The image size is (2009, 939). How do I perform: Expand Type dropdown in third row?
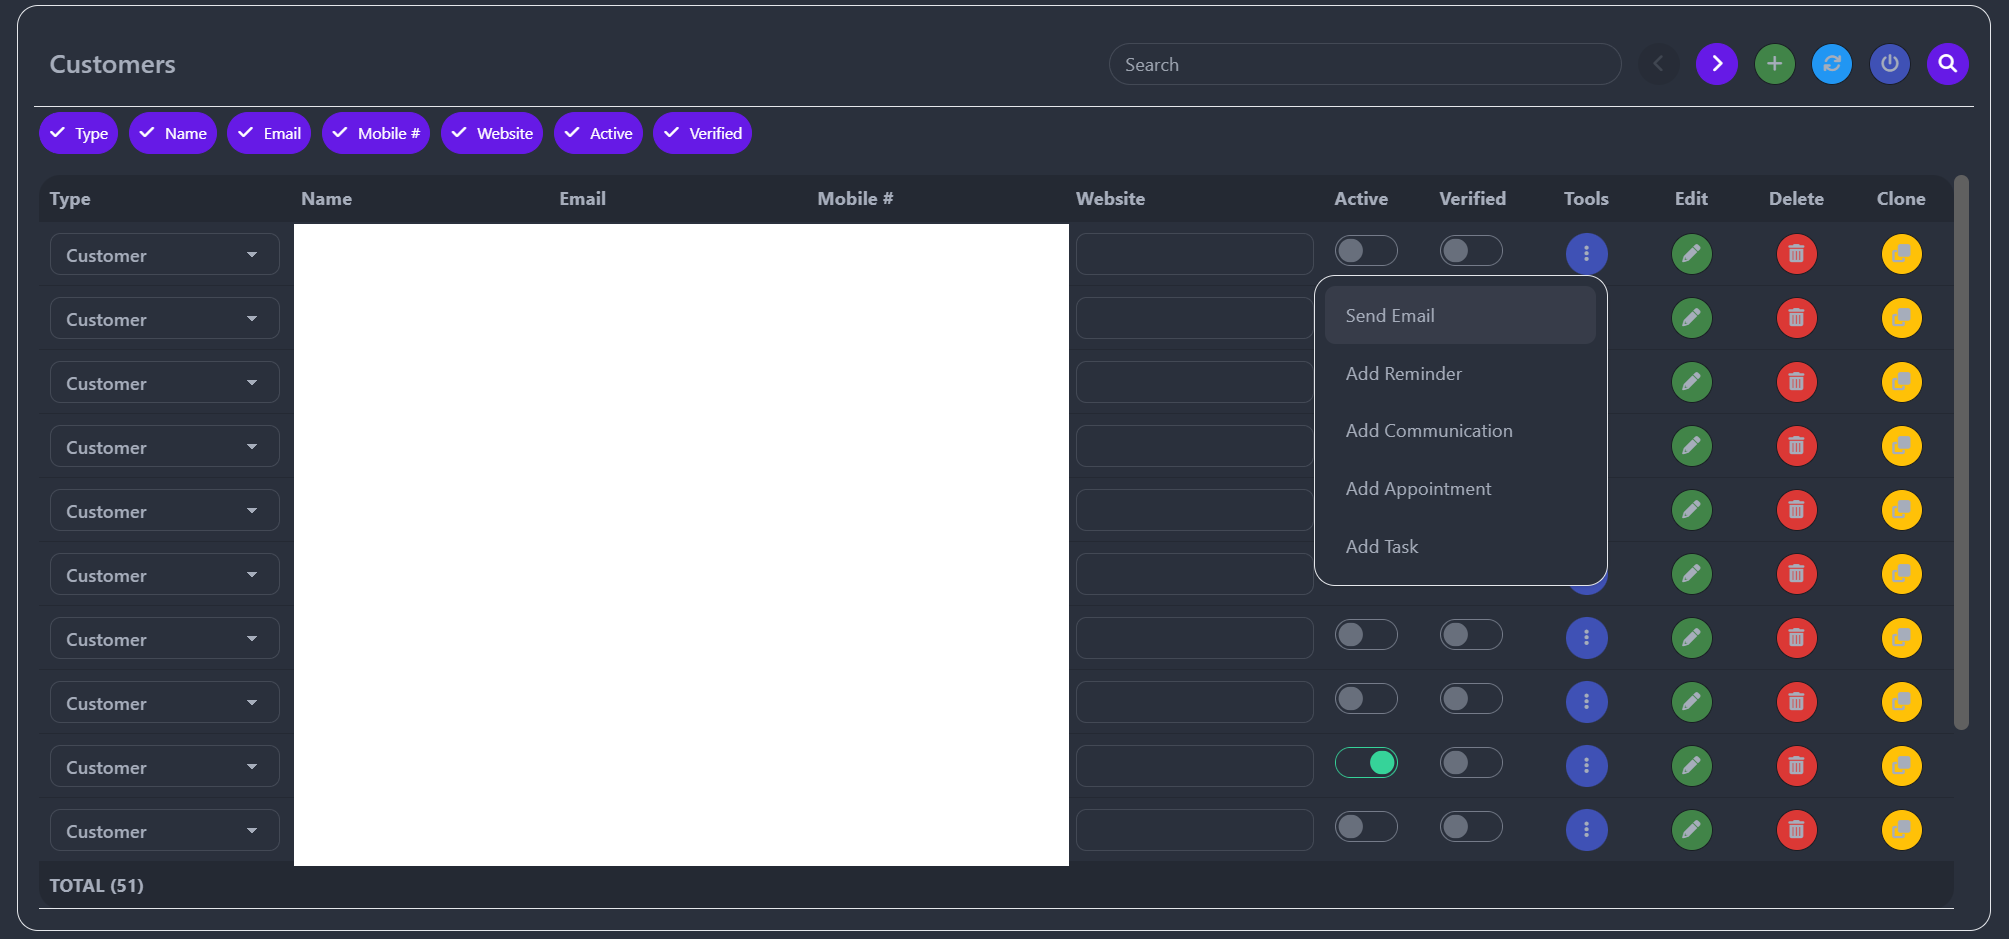(165, 383)
